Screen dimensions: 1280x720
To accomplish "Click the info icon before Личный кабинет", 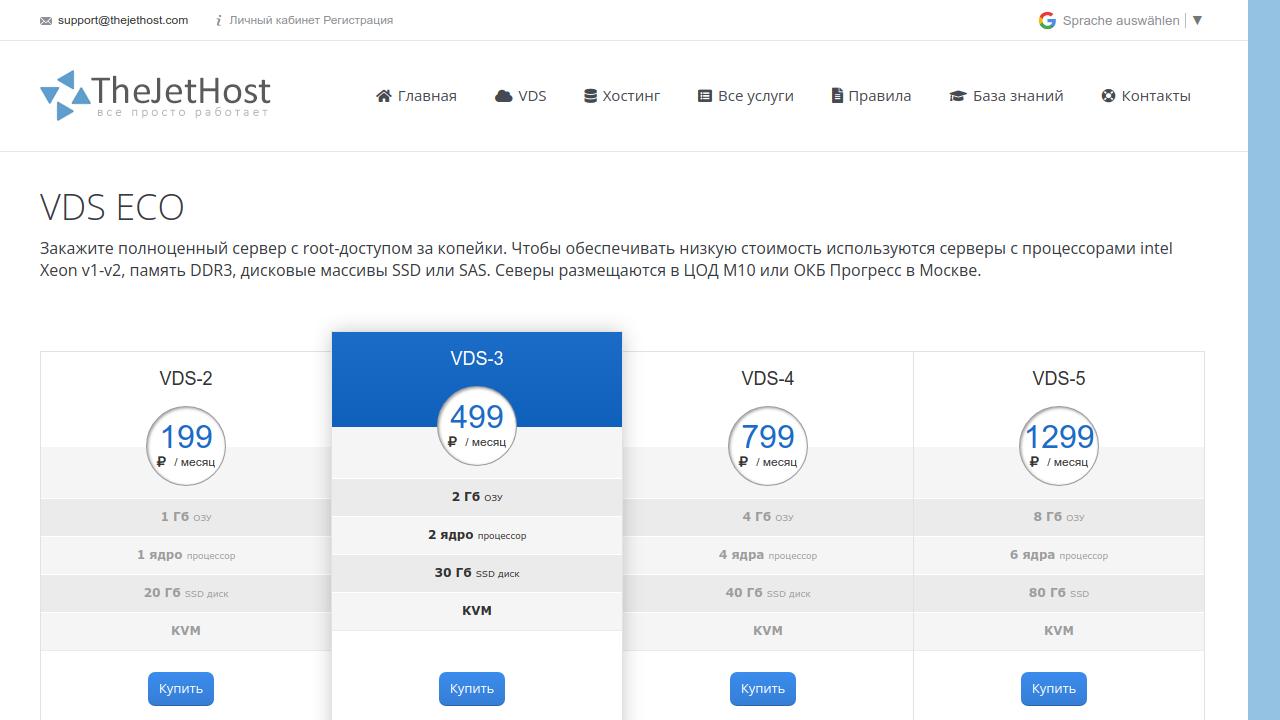I will click(219, 20).
